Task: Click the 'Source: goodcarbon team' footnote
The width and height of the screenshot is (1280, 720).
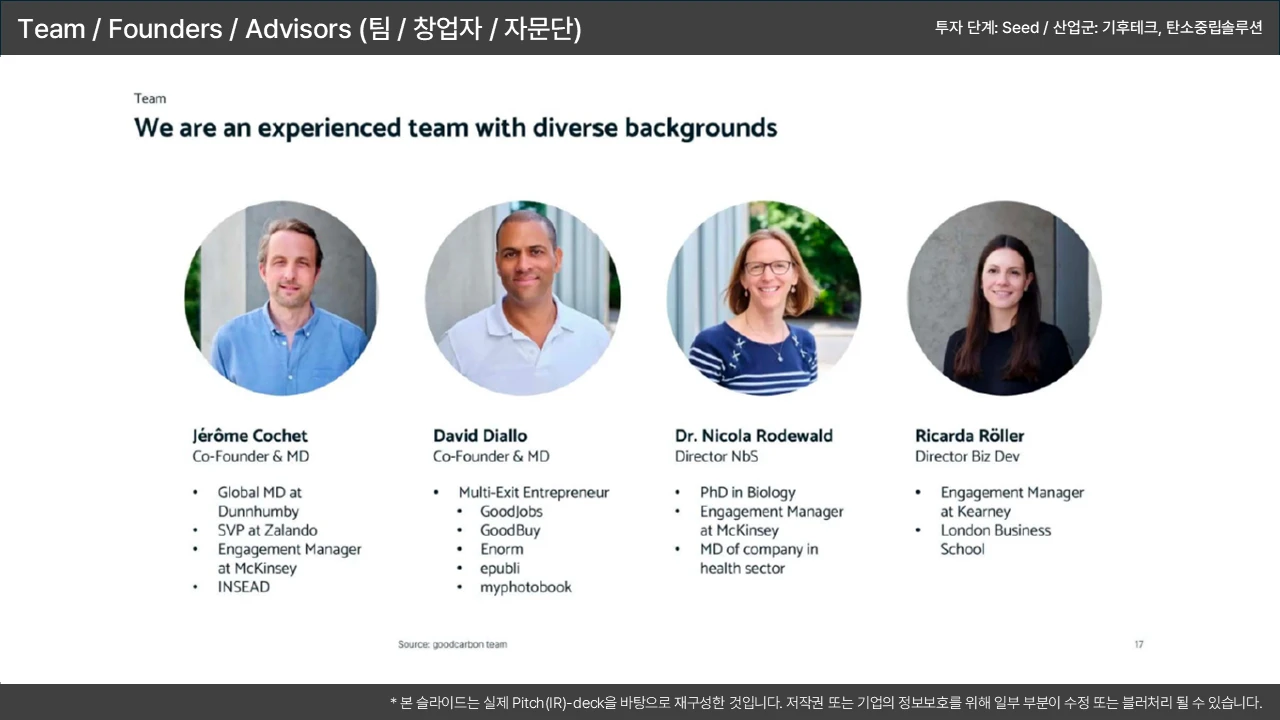Action: point(452,644)
